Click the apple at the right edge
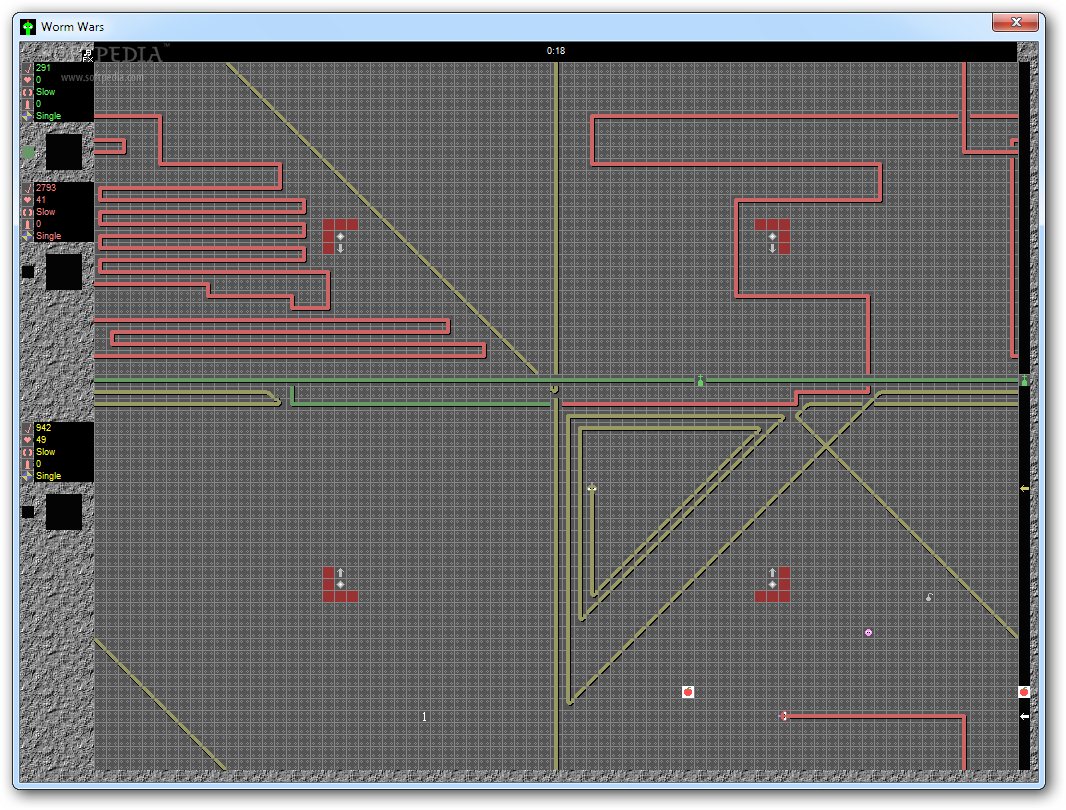Image resolution: width=1066 pixels, height=810 pixels. [1024, 692]
